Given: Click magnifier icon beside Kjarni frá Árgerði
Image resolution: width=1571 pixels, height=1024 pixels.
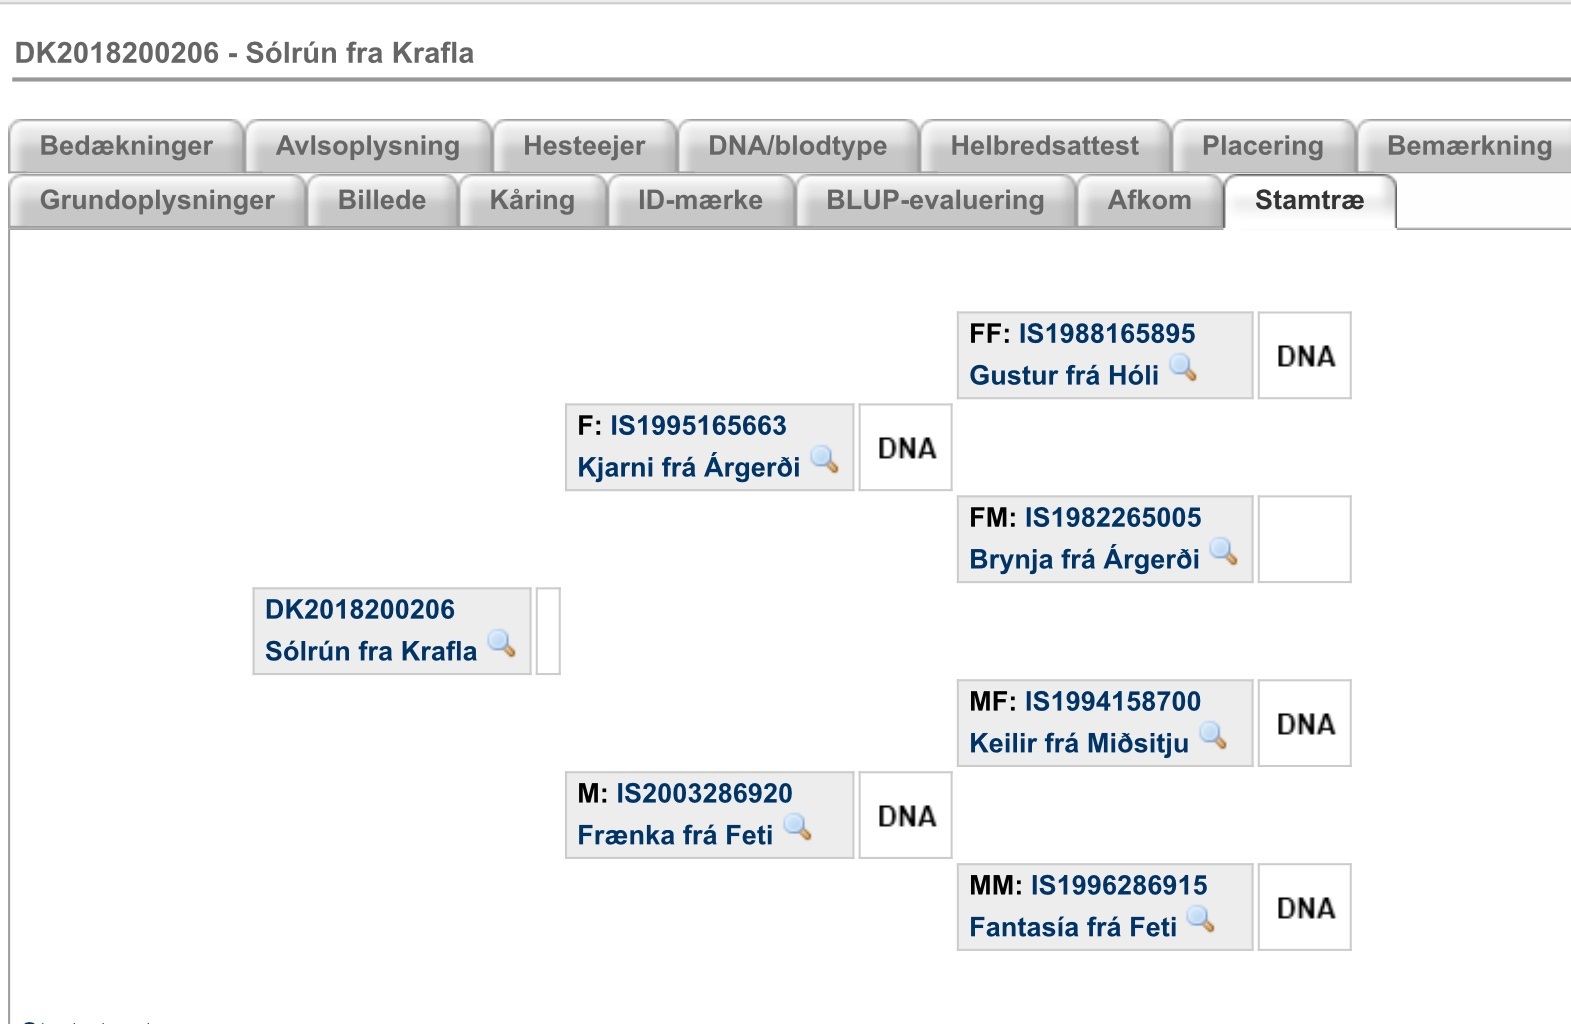Looking at the screenshot, I should click(825, 460).
